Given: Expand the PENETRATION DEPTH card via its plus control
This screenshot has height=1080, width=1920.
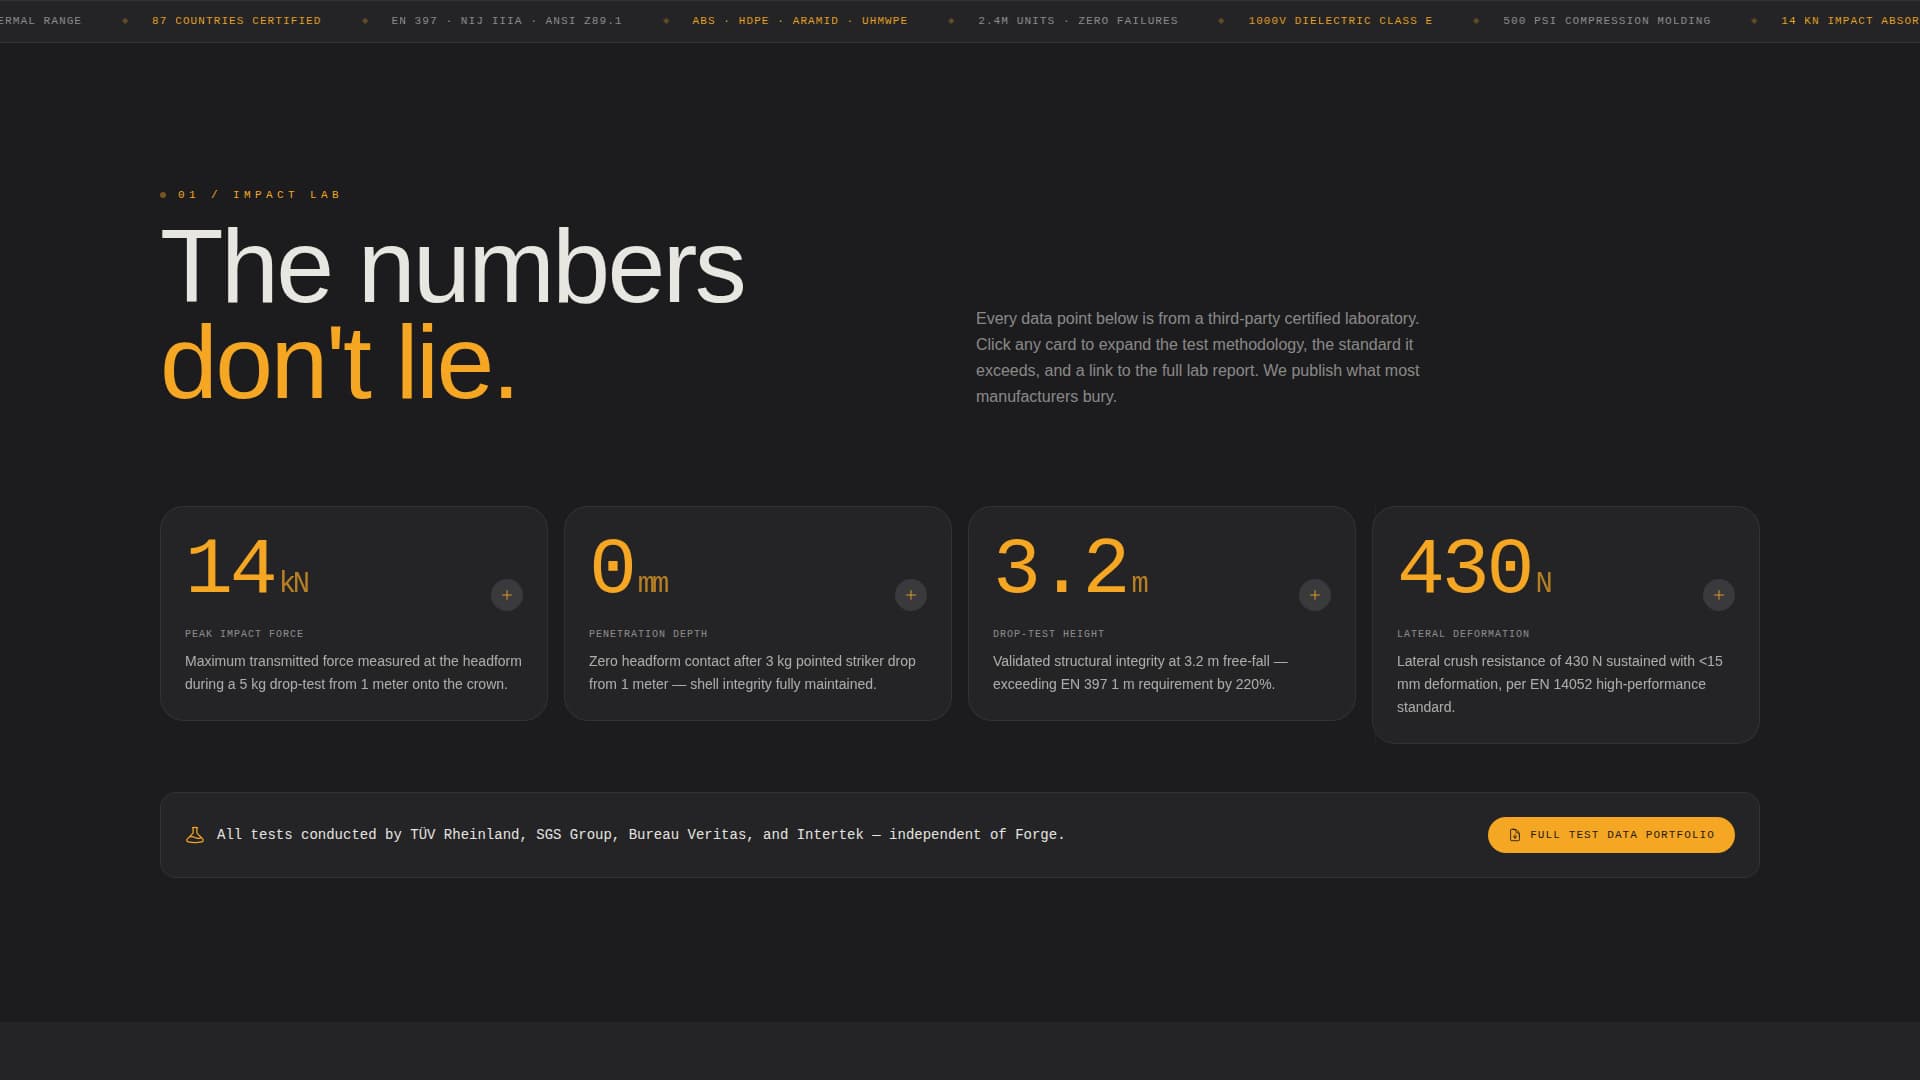Looking at the screenshot, I should click(x=910, y=595).
